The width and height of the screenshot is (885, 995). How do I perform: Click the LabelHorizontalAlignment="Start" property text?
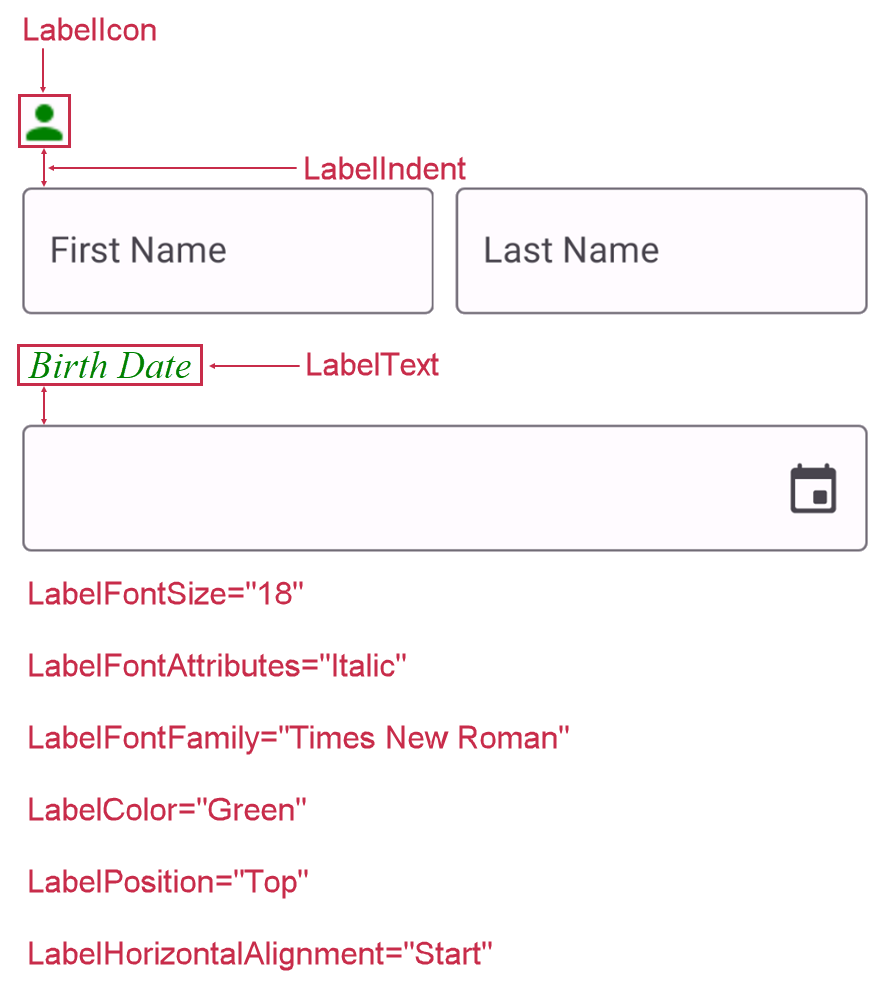click(260, 954)
